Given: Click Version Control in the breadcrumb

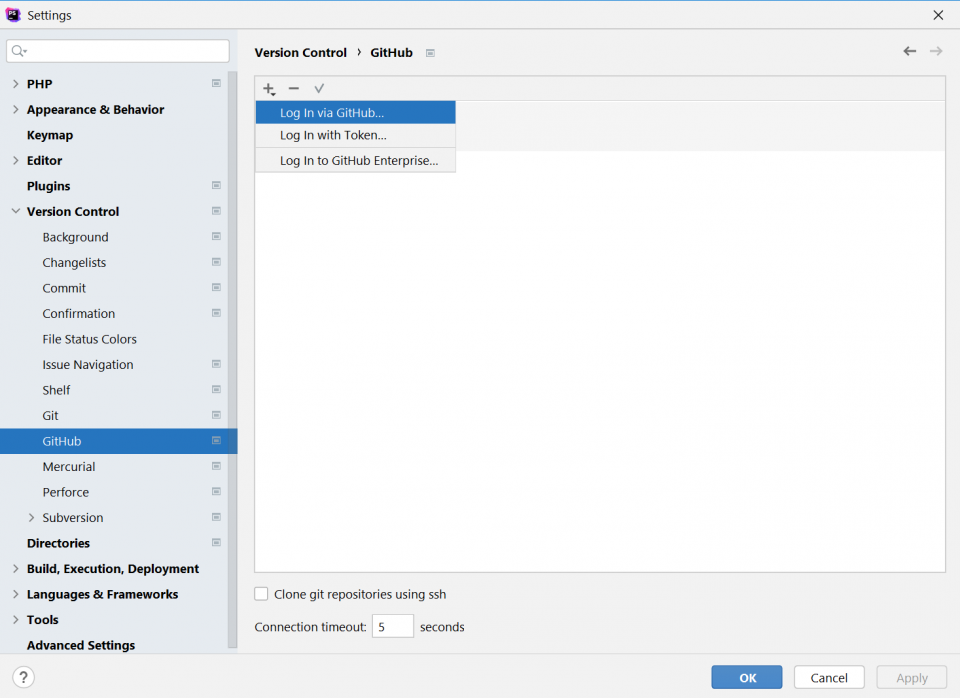Looking at the screenshot, I should [x=301, y=53].
